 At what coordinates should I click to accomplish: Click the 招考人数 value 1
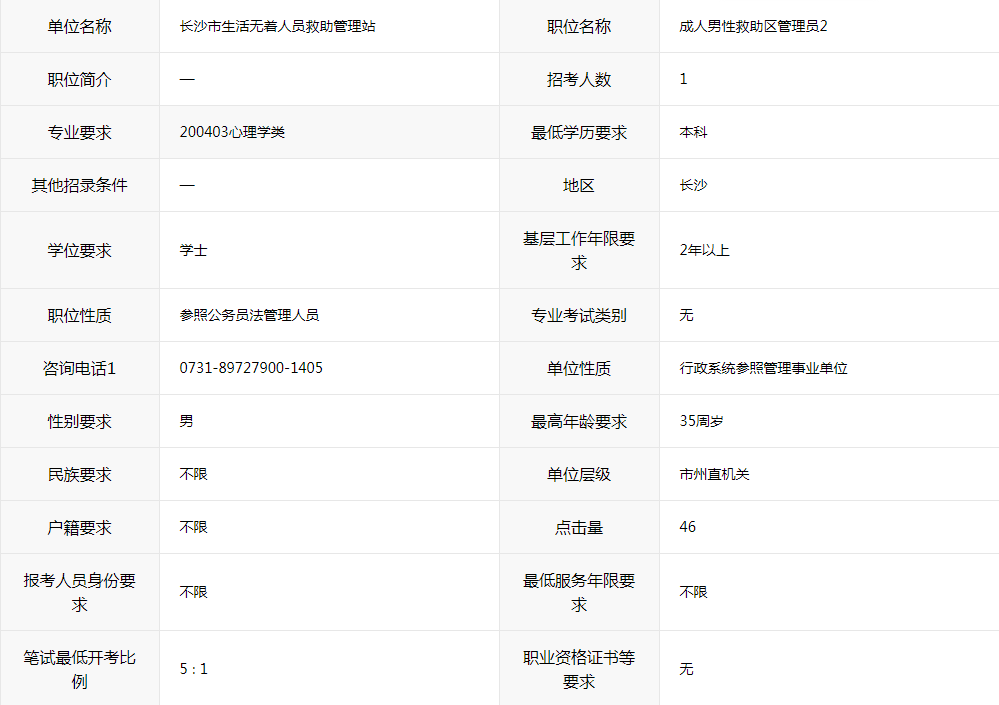coord(684,79)
